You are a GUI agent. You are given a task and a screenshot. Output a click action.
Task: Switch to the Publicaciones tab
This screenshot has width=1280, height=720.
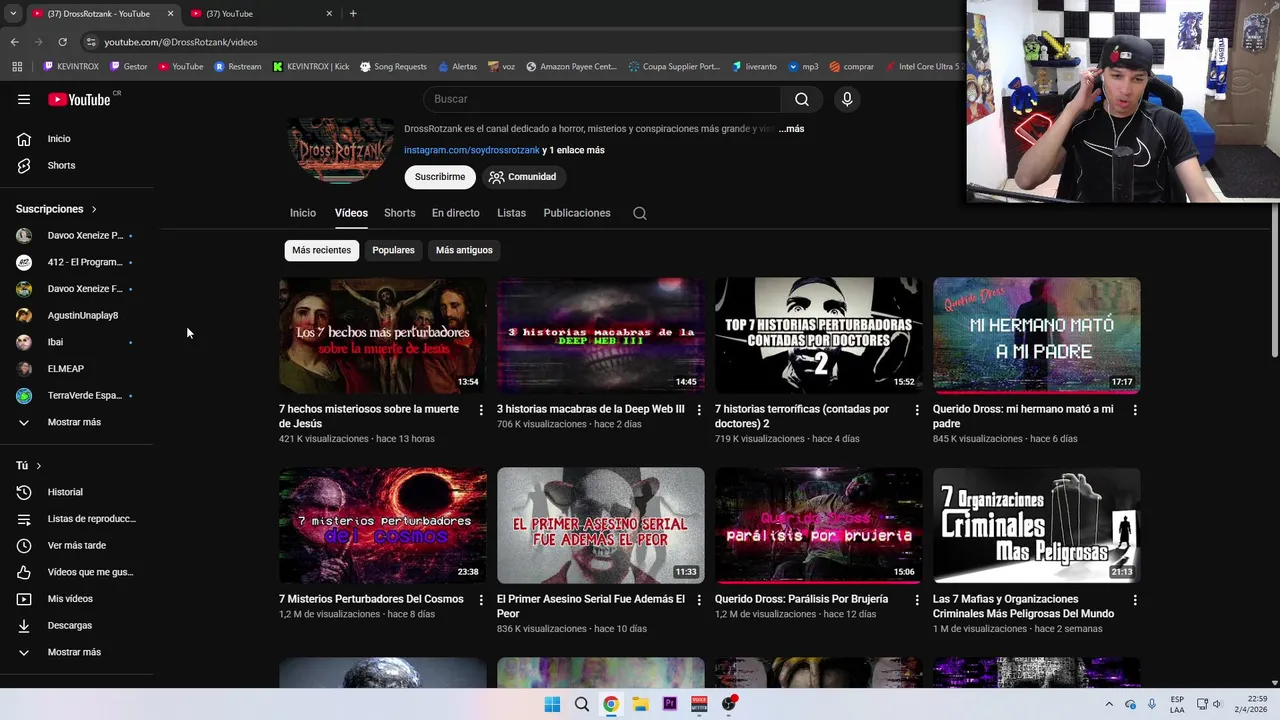(x=577, y=213)
